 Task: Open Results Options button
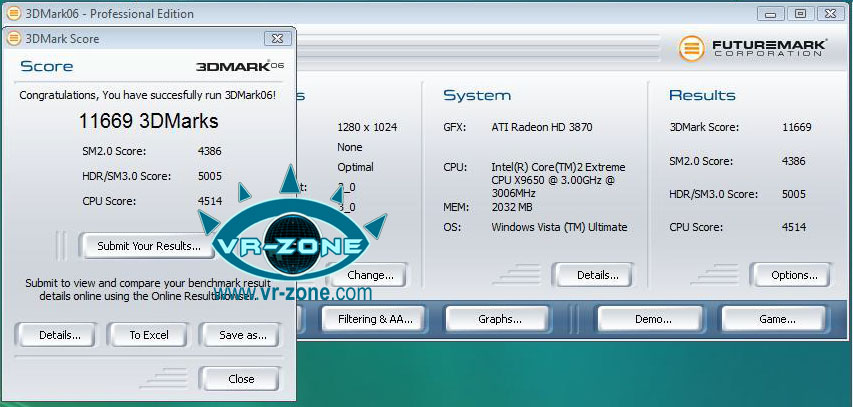[794, 275]
